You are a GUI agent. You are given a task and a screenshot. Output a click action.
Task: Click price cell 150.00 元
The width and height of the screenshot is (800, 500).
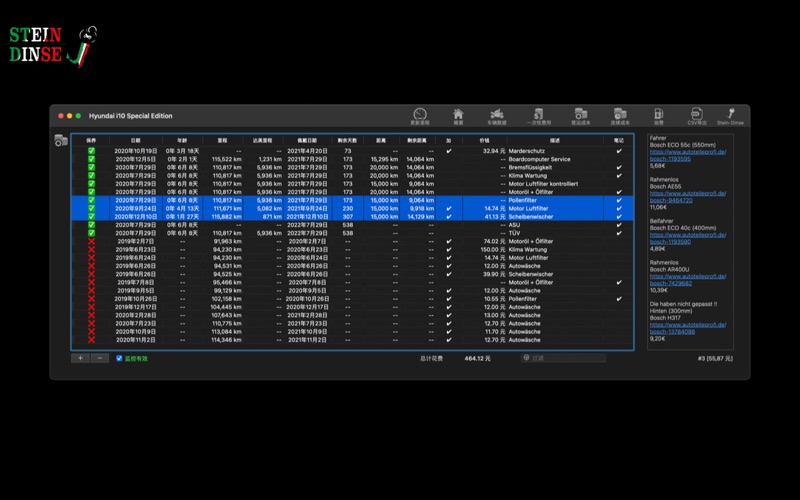point(493,249)
